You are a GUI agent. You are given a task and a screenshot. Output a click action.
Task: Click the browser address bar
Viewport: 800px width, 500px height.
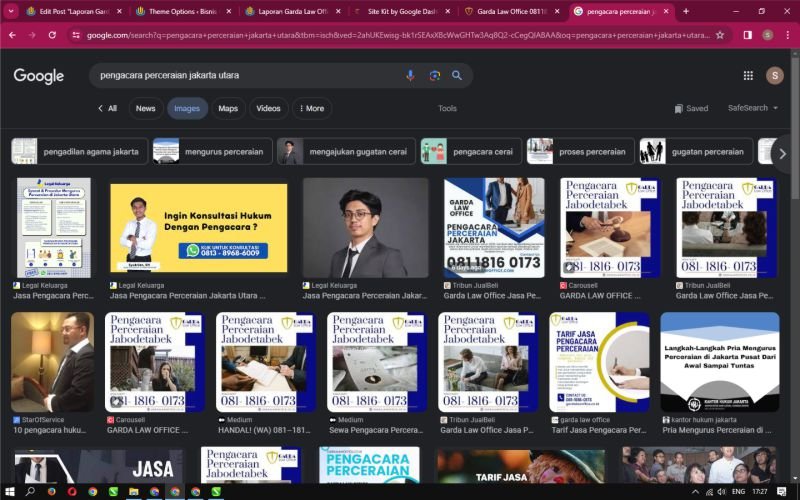click(398, 35)
